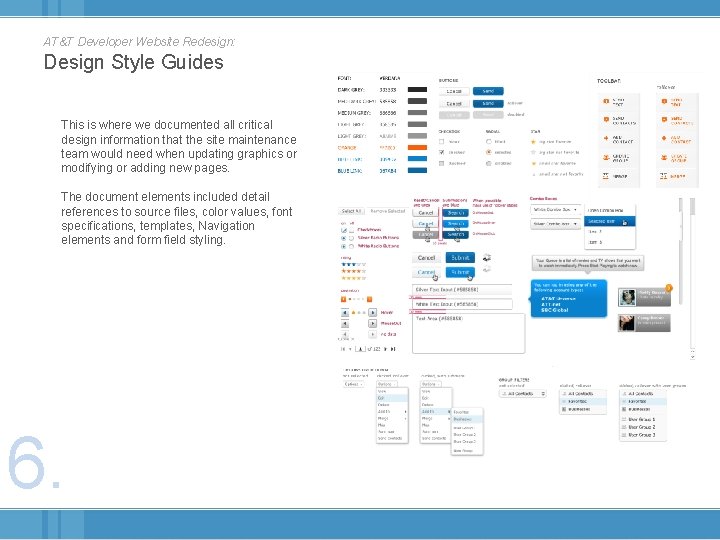The image size is (720, 540).
Task: Click the greyed-out disabled radio button
Action: [x=489, y=163]
